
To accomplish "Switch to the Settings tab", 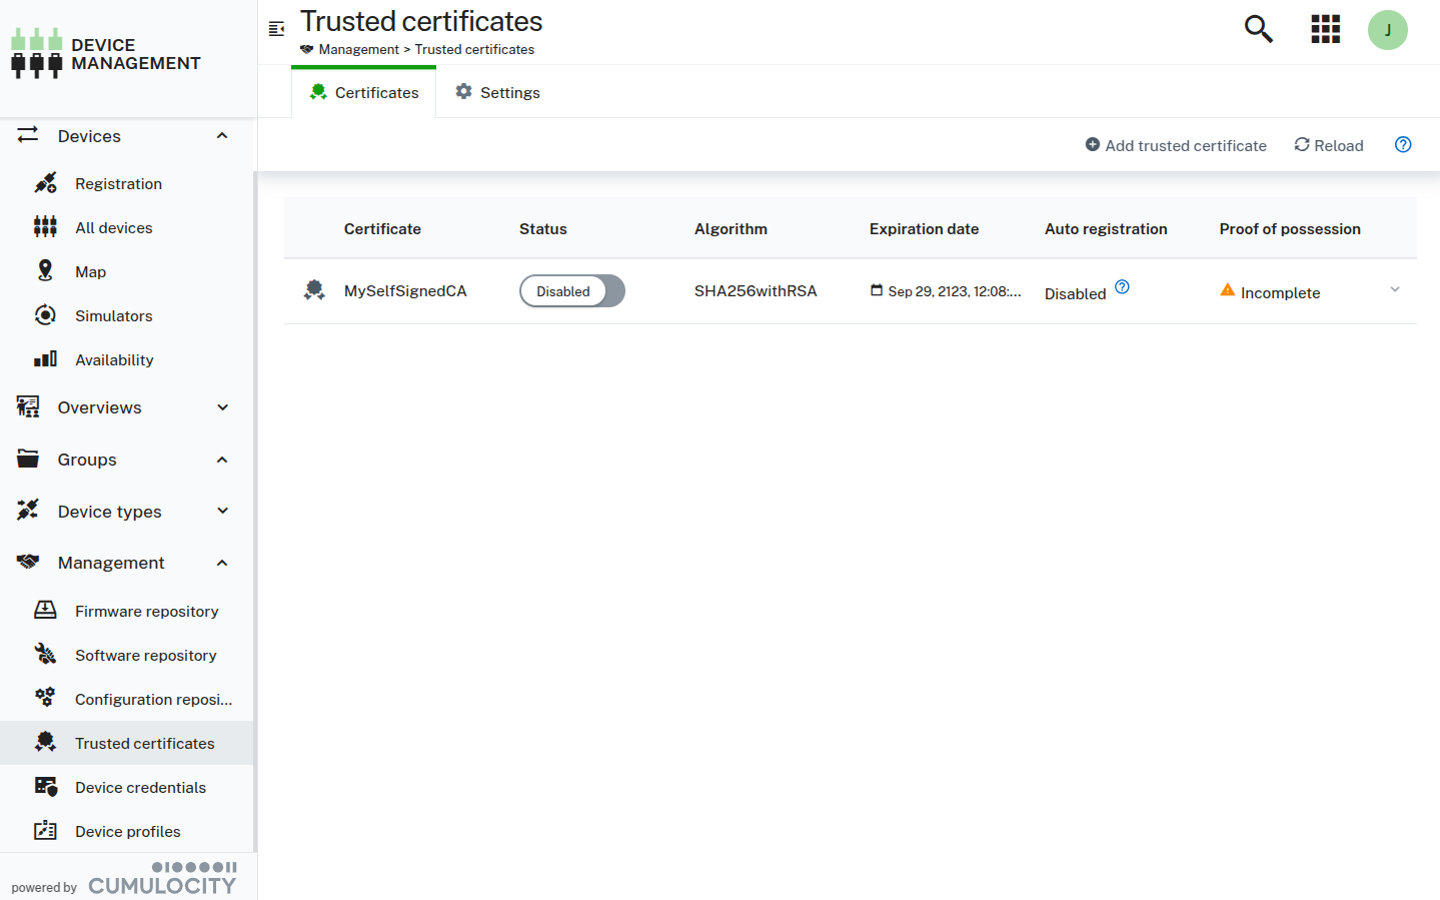I will pos(497,91).
